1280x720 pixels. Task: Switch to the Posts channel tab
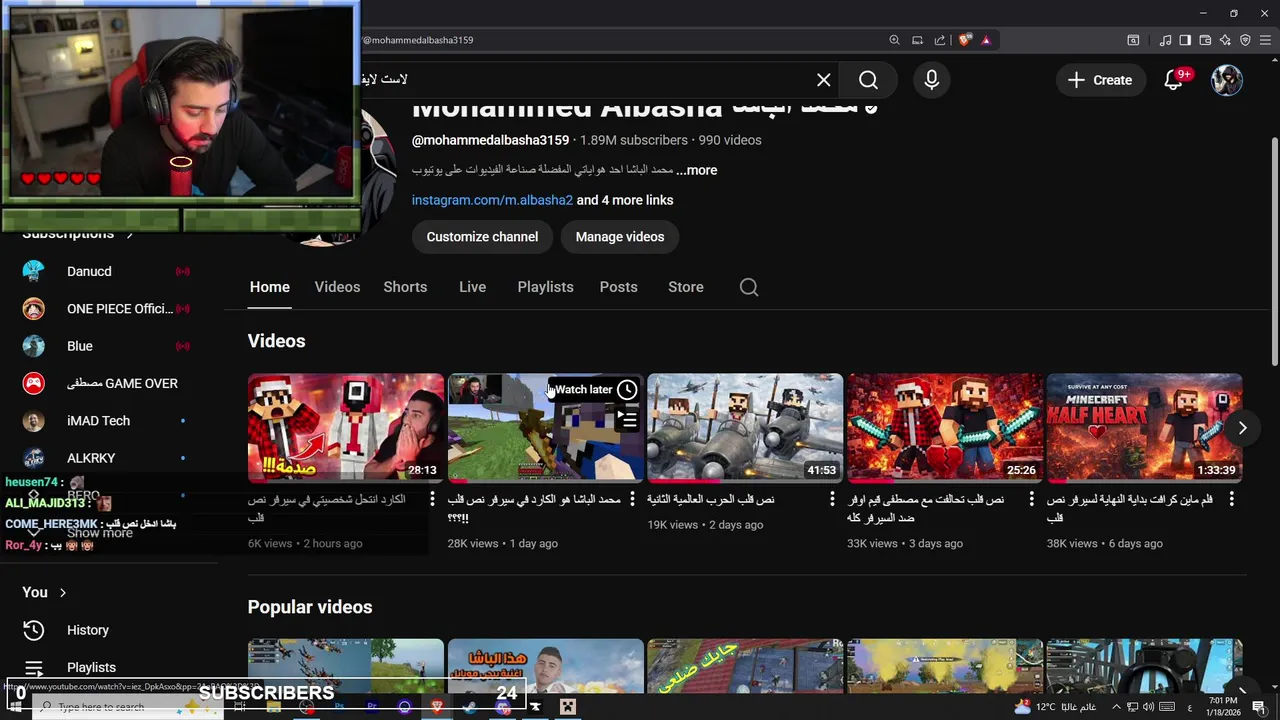coord(618,287)
